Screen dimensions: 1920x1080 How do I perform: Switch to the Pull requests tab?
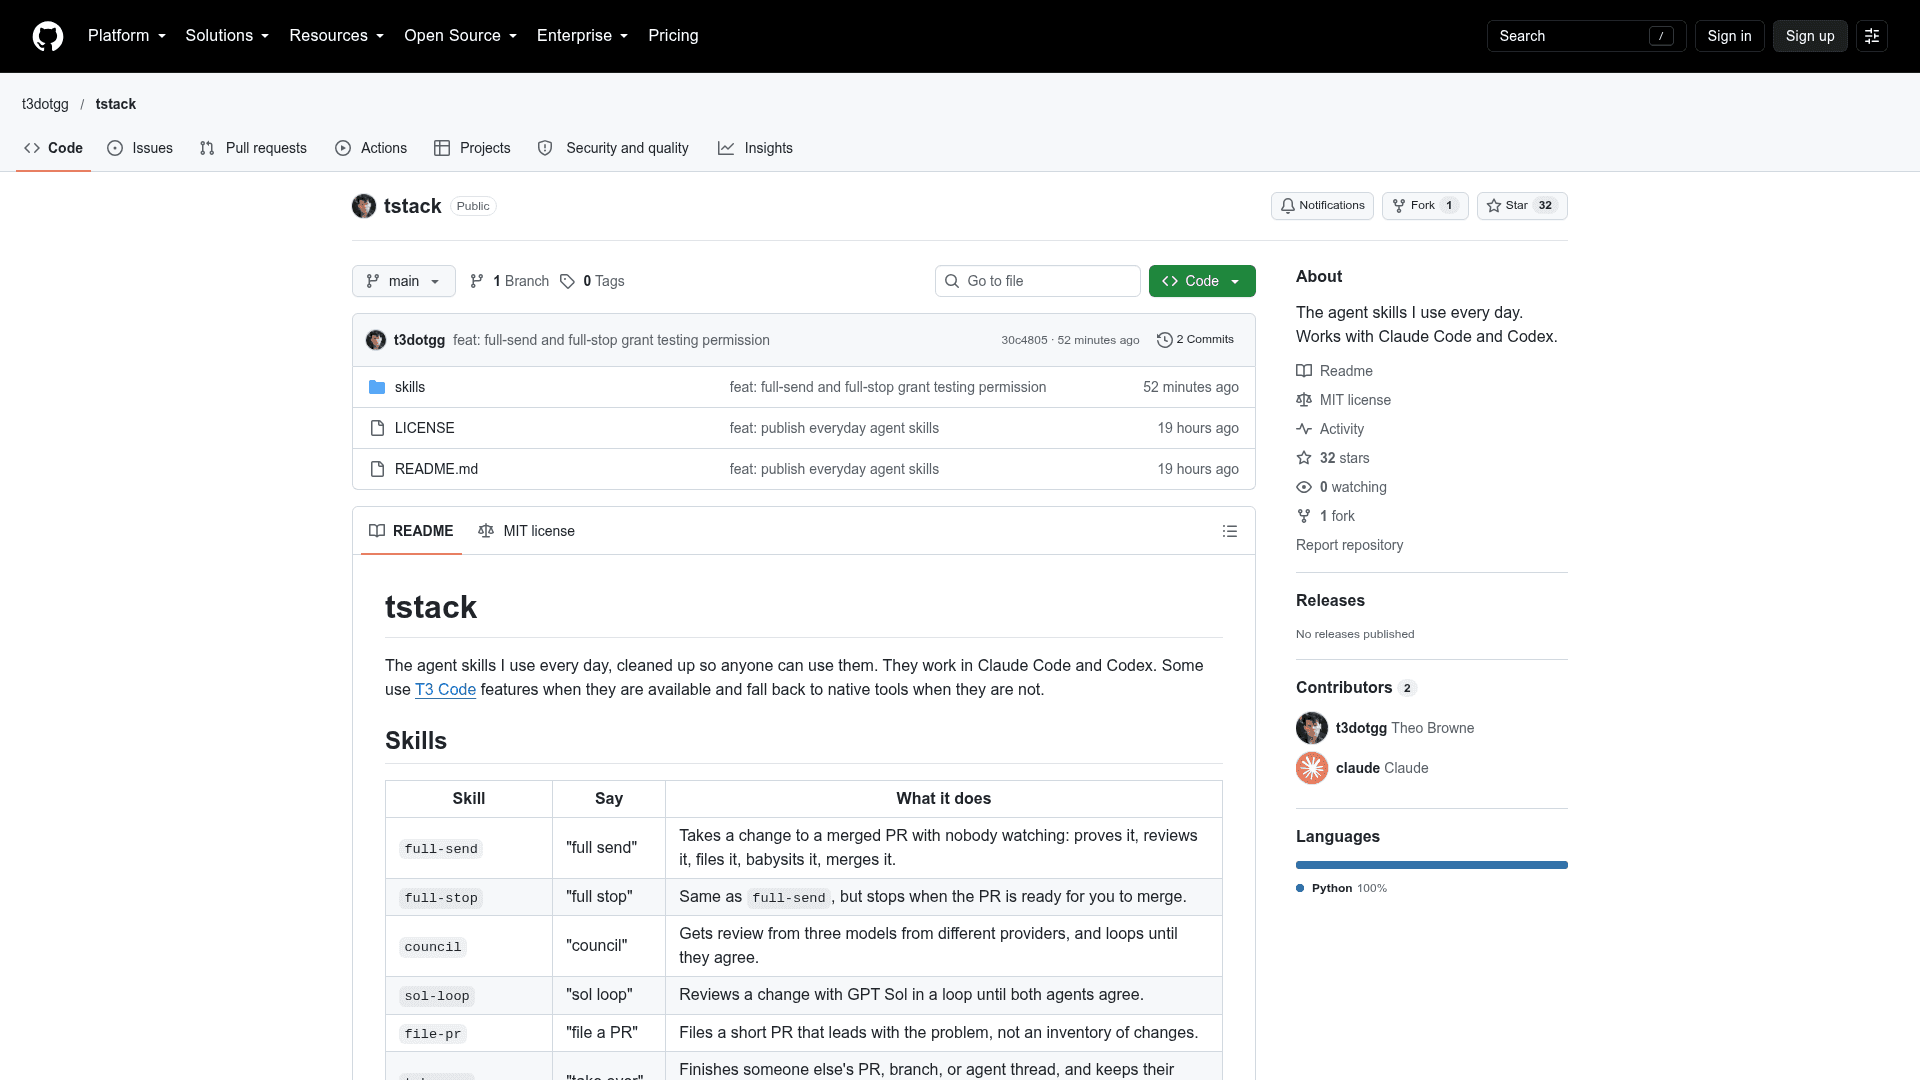tap(254, 148)
